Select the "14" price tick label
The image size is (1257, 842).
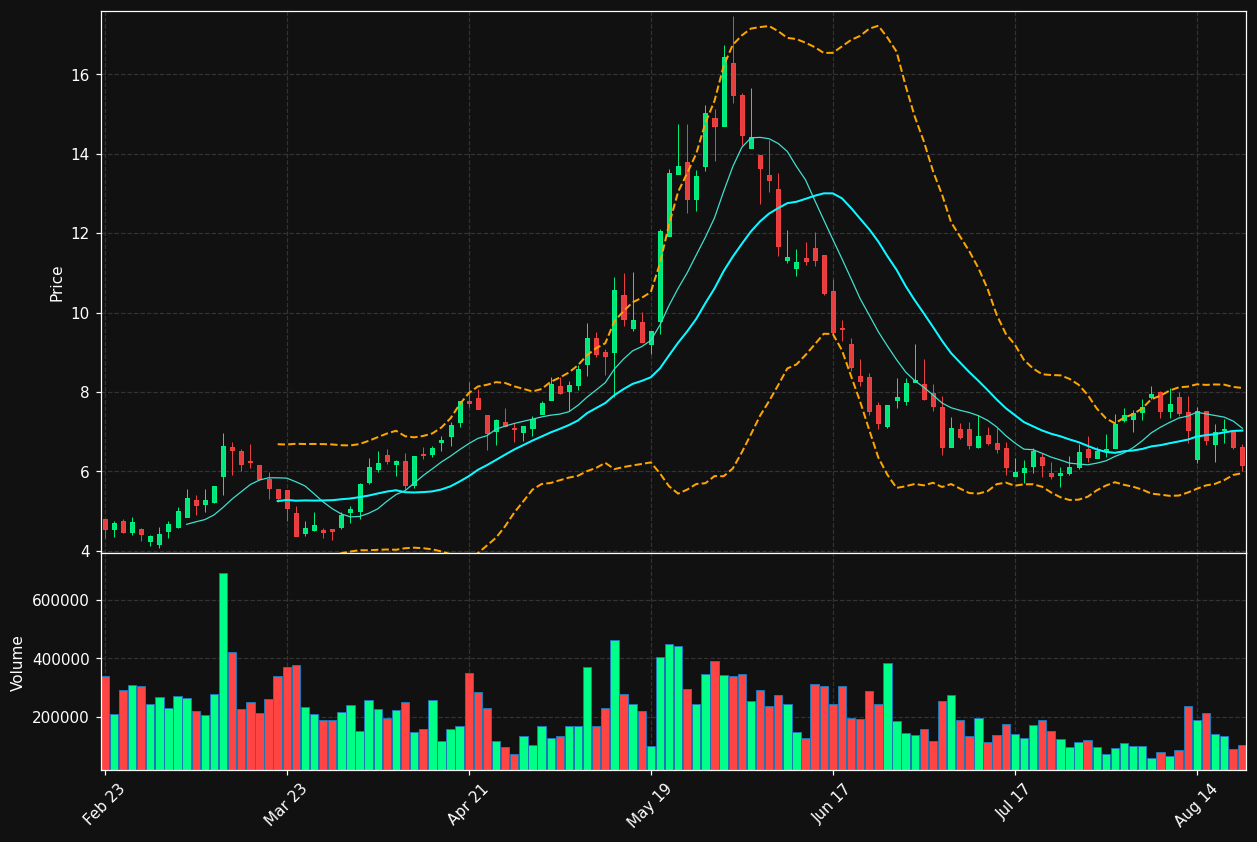[80, 155]
